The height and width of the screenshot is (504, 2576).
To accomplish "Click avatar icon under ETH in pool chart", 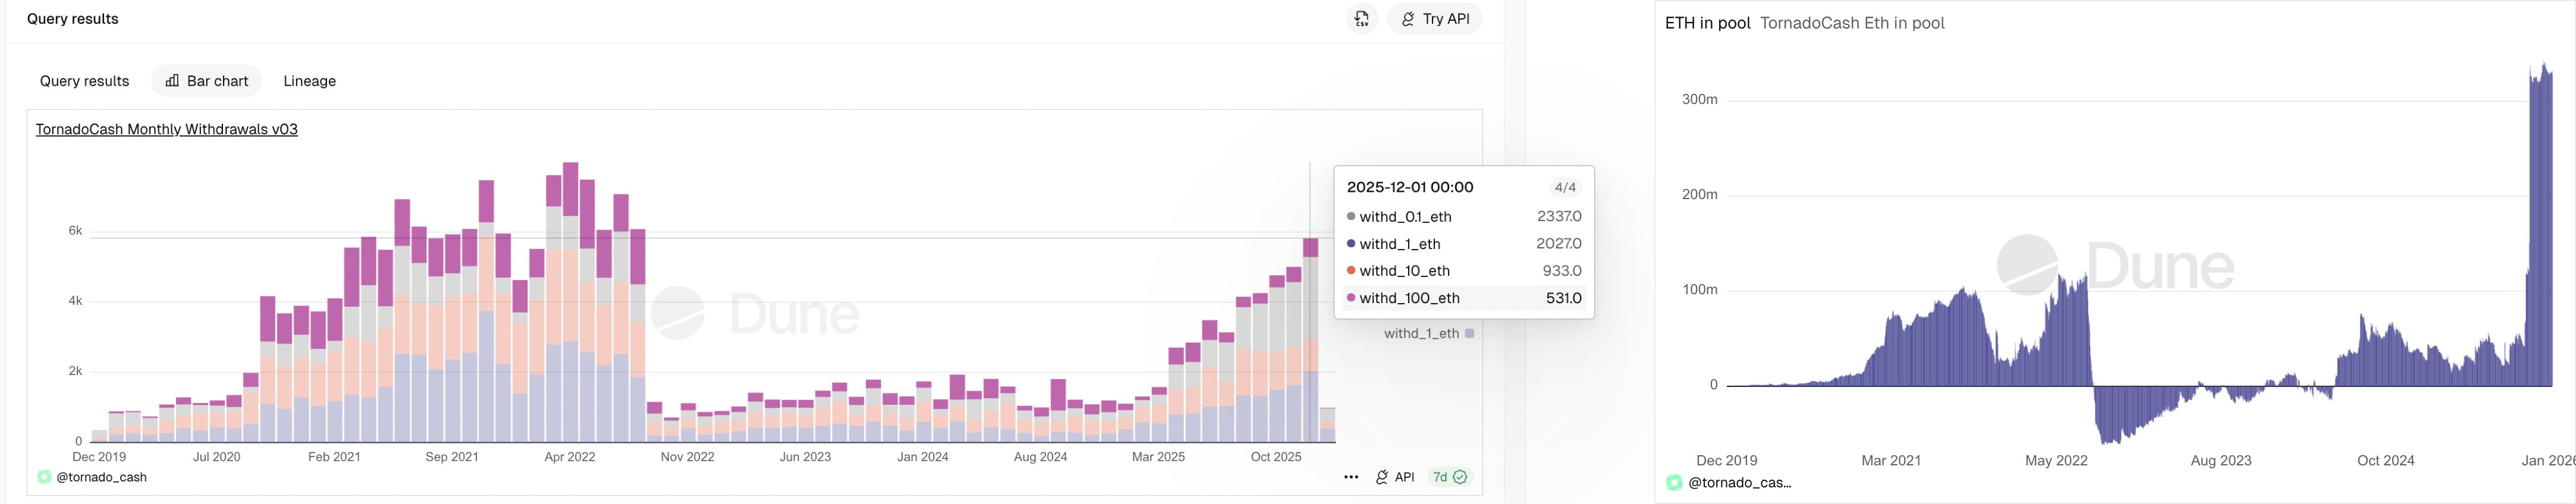I will 1674,482.
